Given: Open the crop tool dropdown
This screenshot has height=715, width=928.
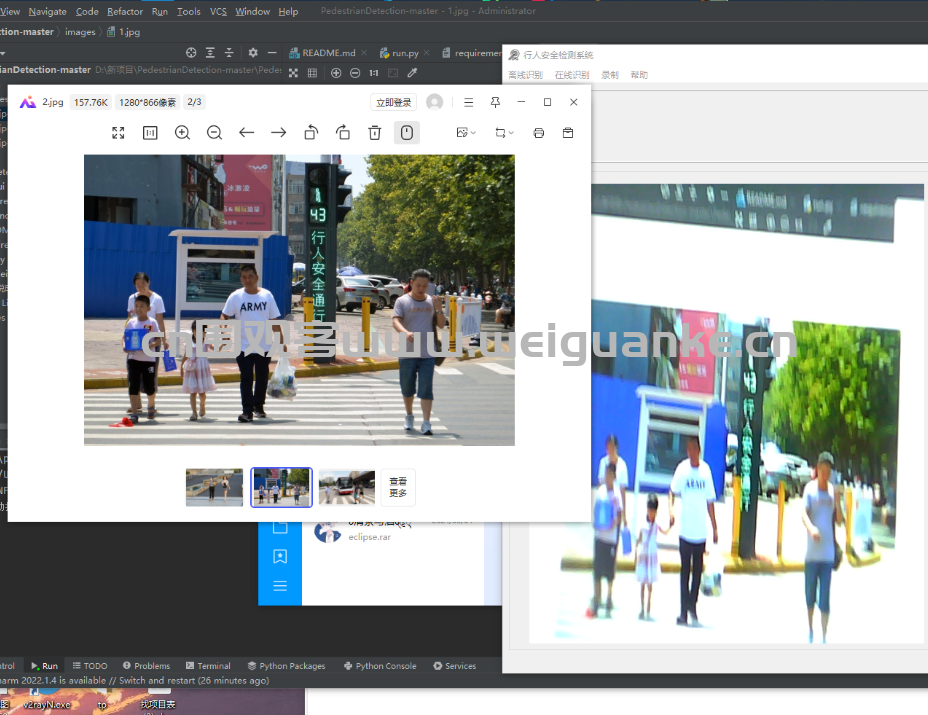Looking at the screenshot, I should [504, 133].
